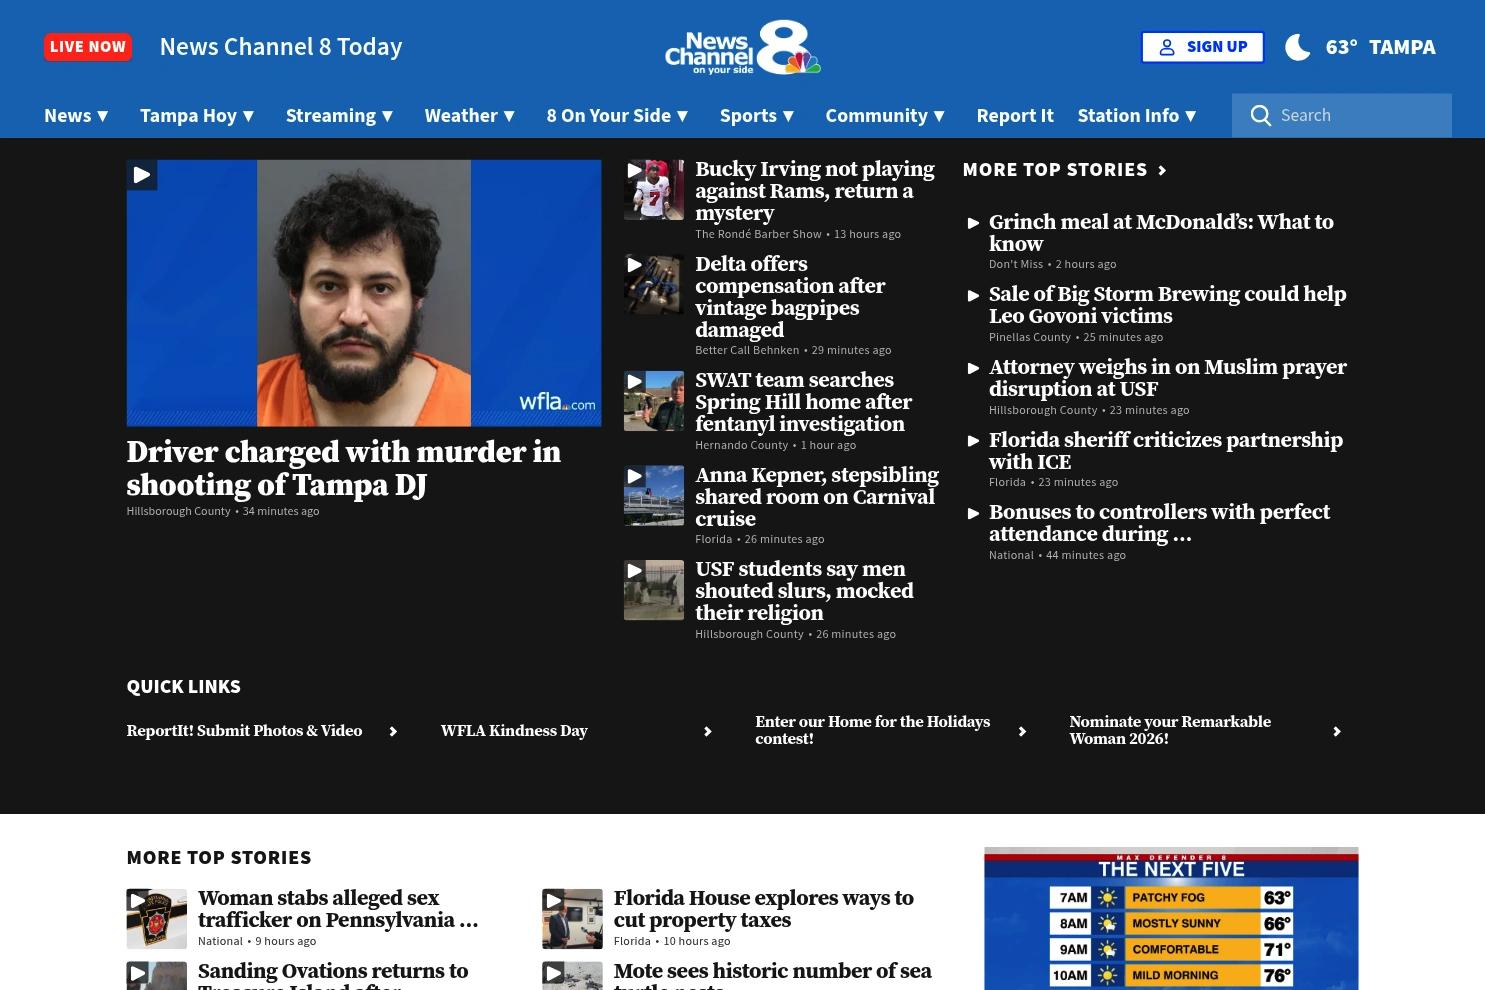Open 'USF students say men shouted slurs' article
This screenshot has height=990, width=1485.
804,591
